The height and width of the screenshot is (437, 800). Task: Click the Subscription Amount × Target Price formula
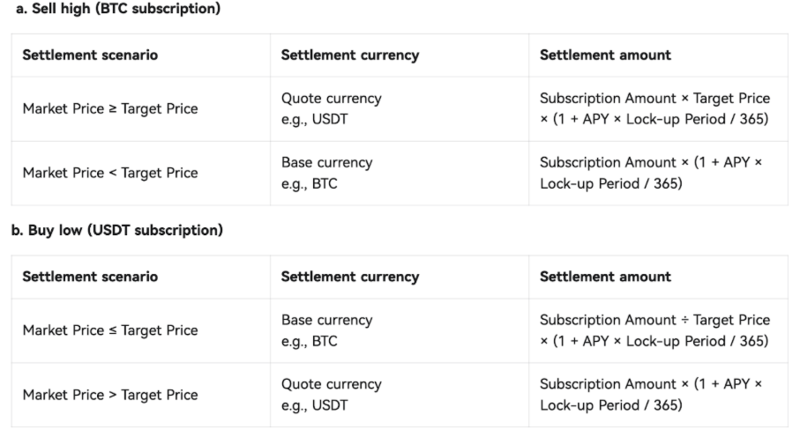tap(654, 109)
